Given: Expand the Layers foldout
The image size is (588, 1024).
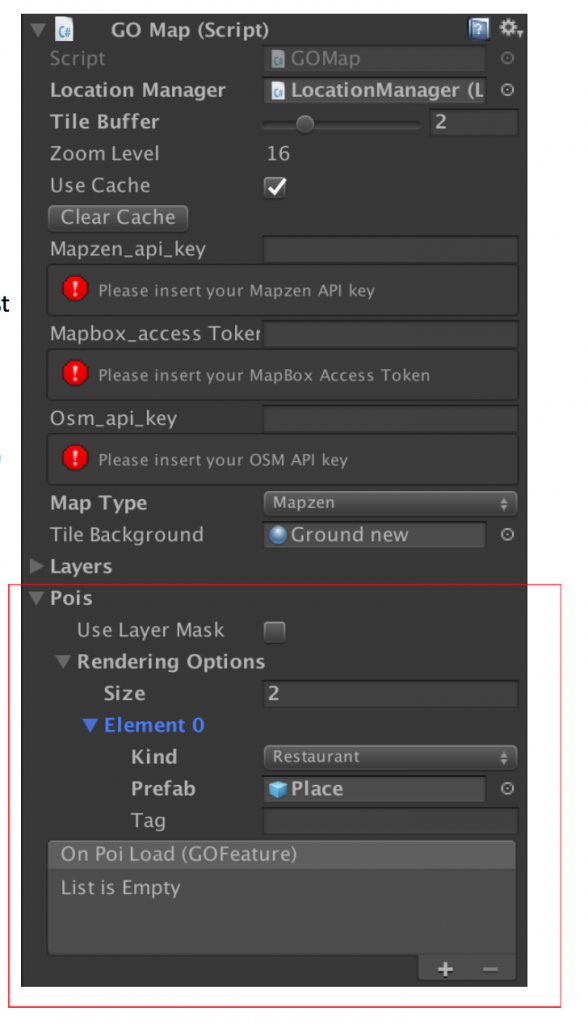Looking at the screenshot, I should click(x=37, y=566).
